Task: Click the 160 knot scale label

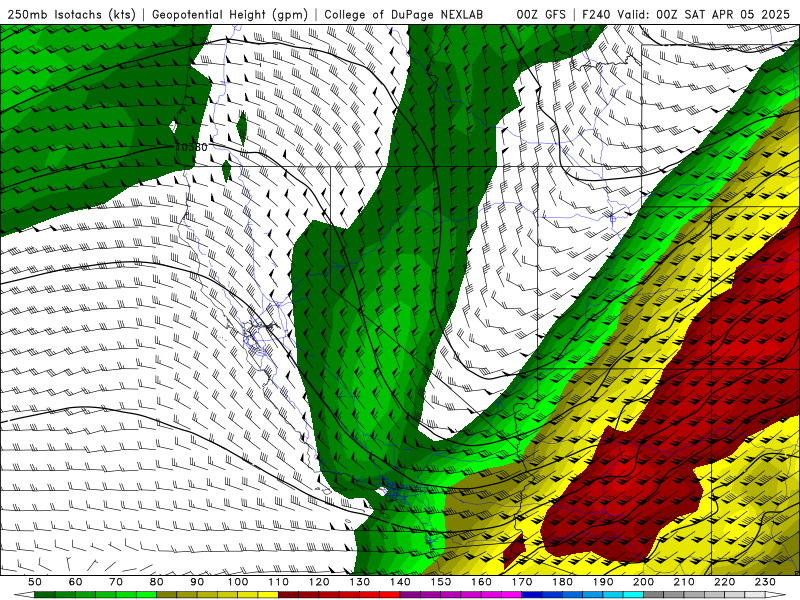Action: 482,582
